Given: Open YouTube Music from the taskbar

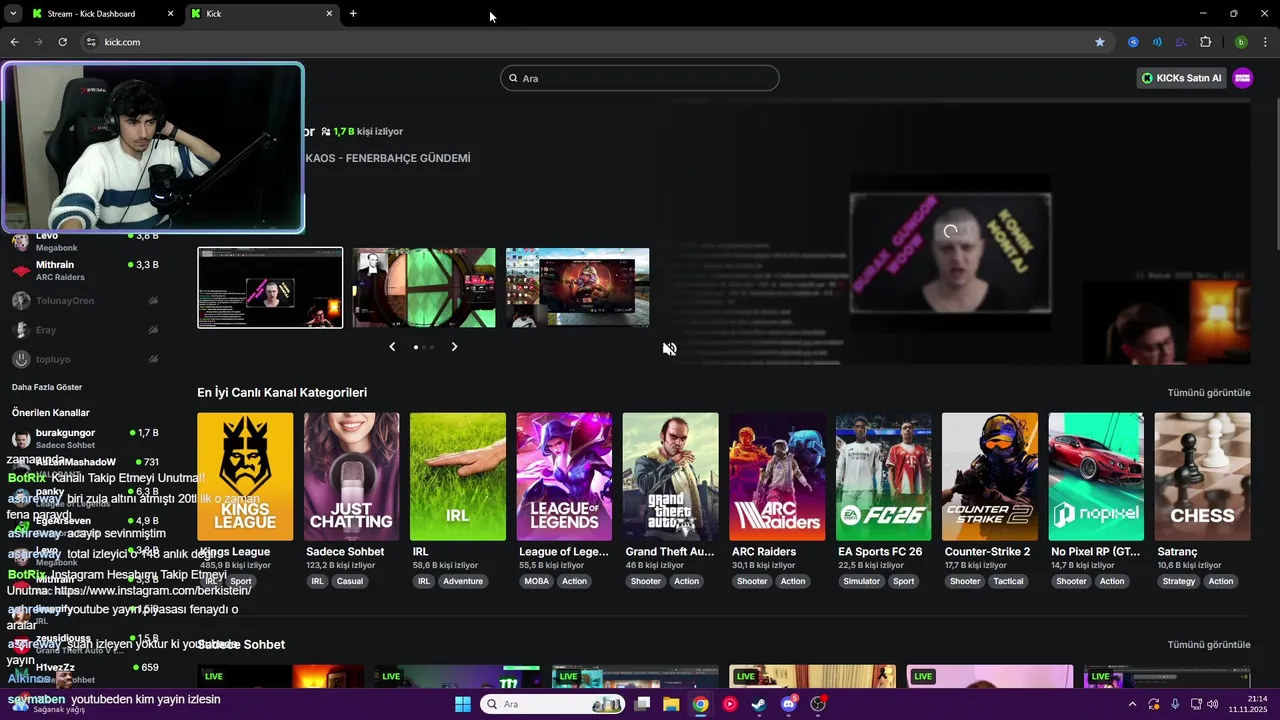Looking at the screenshot, I should (x=730, y=704).
